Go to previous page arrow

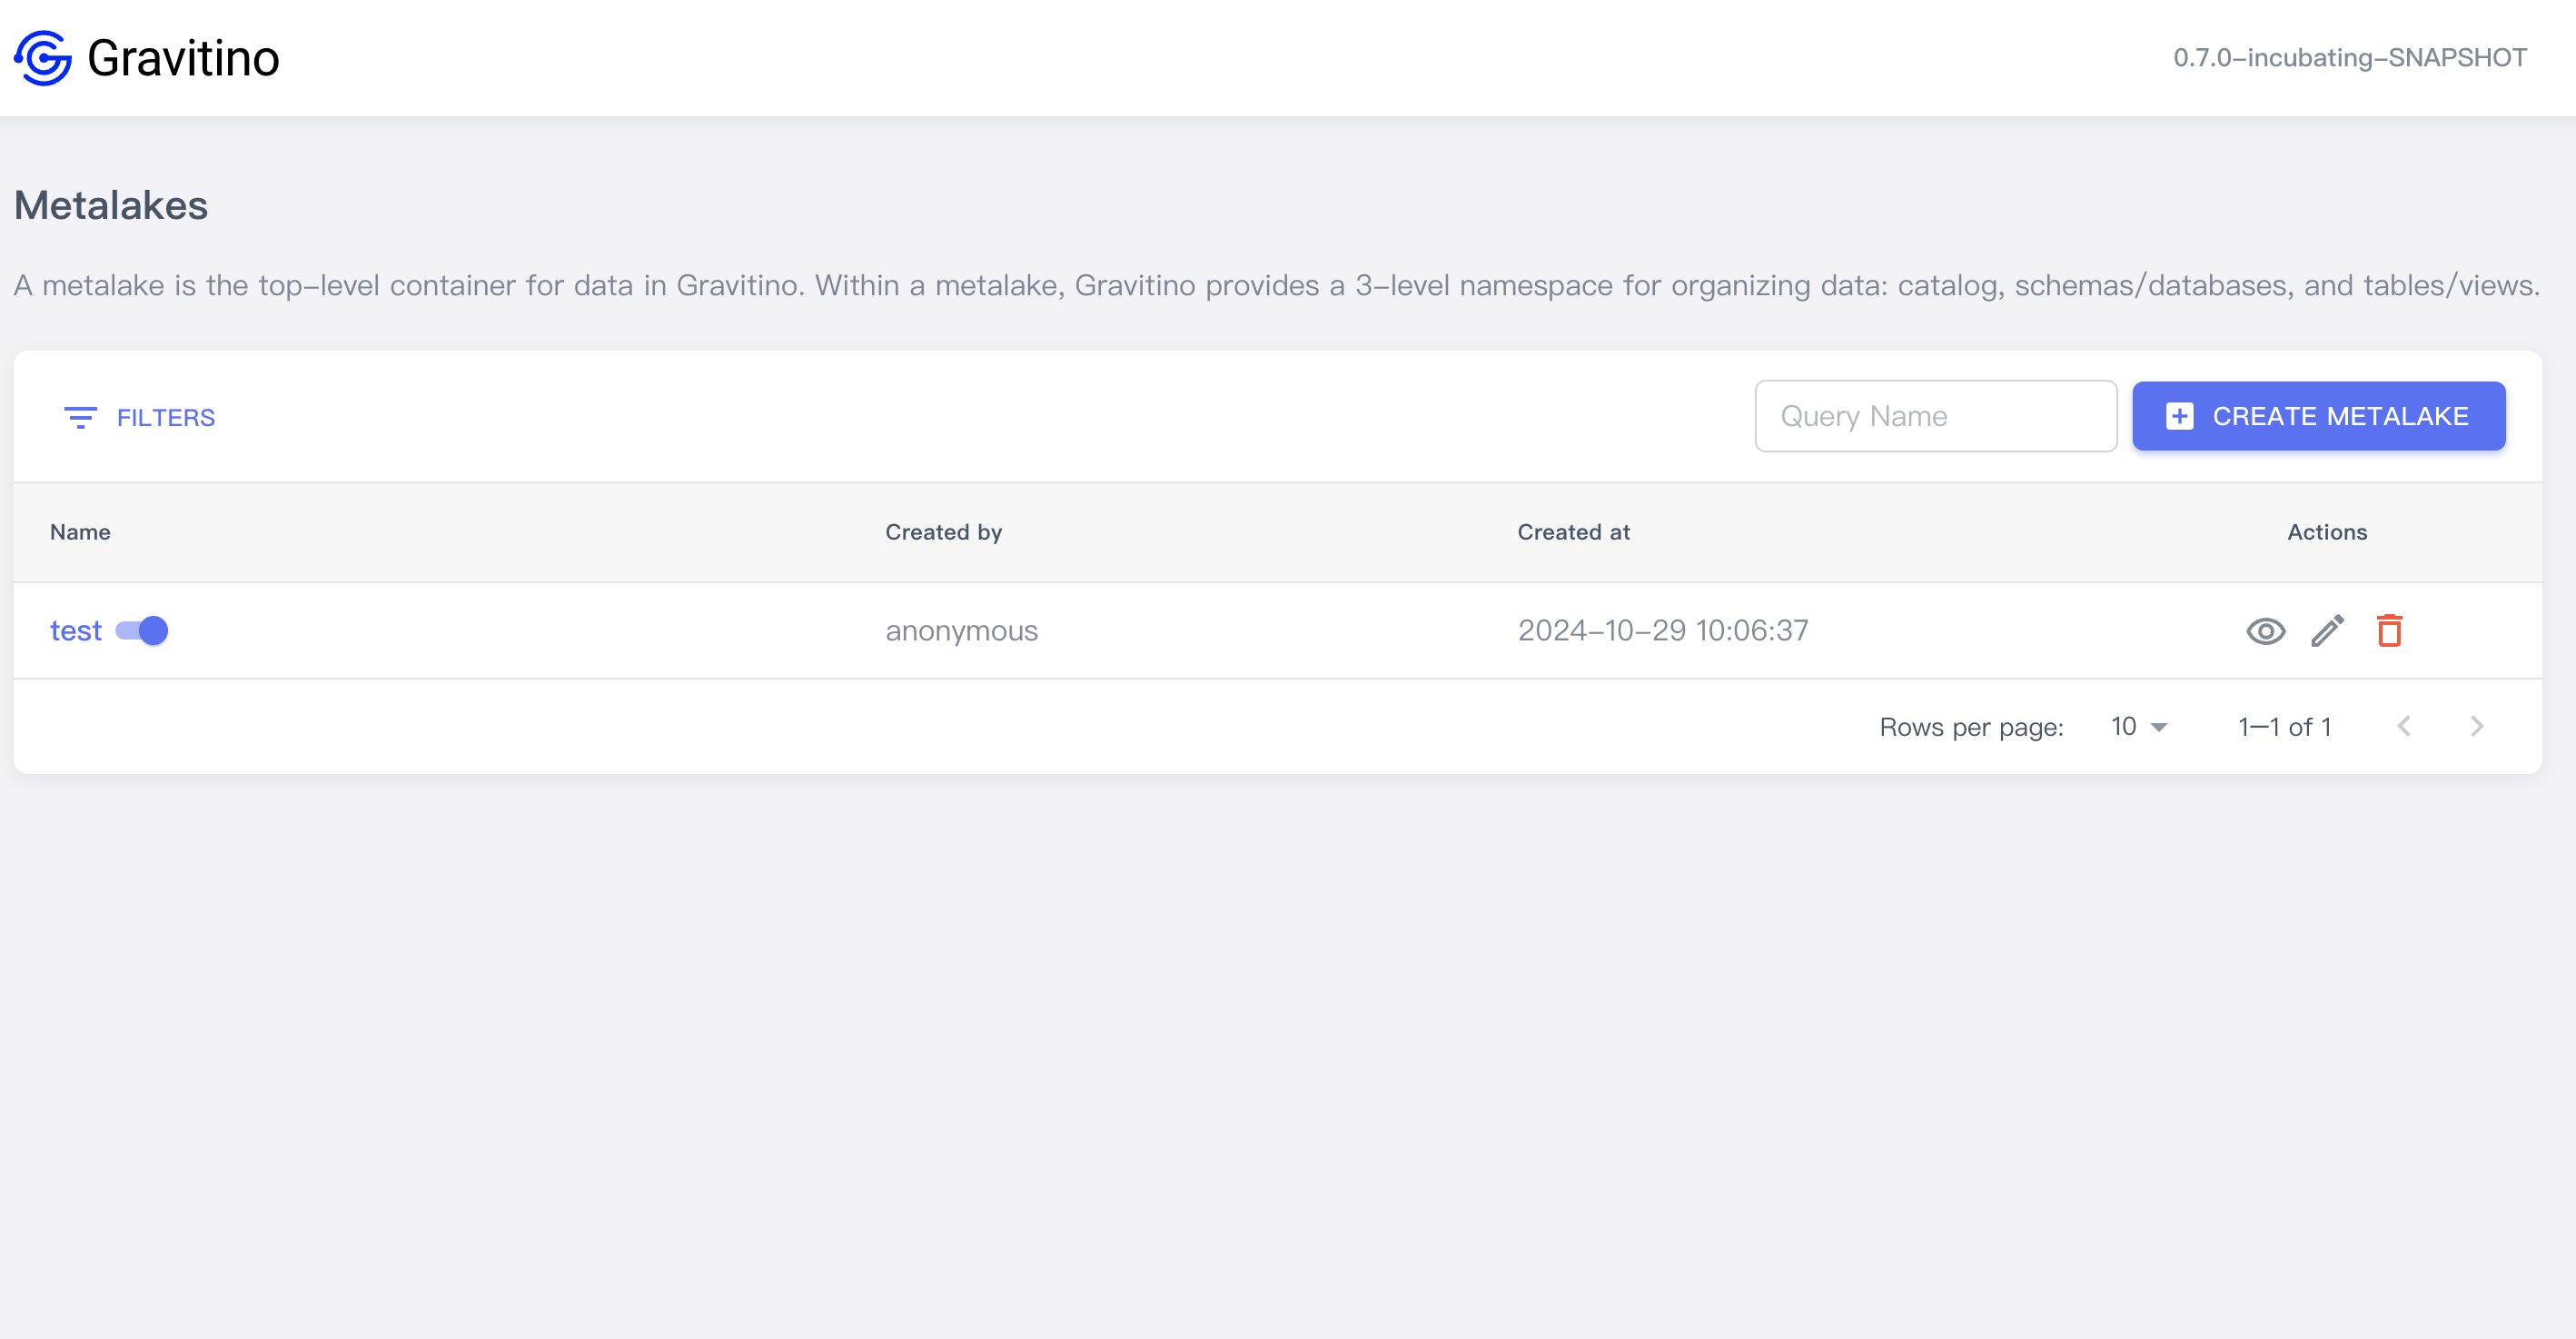[2404, 726]
